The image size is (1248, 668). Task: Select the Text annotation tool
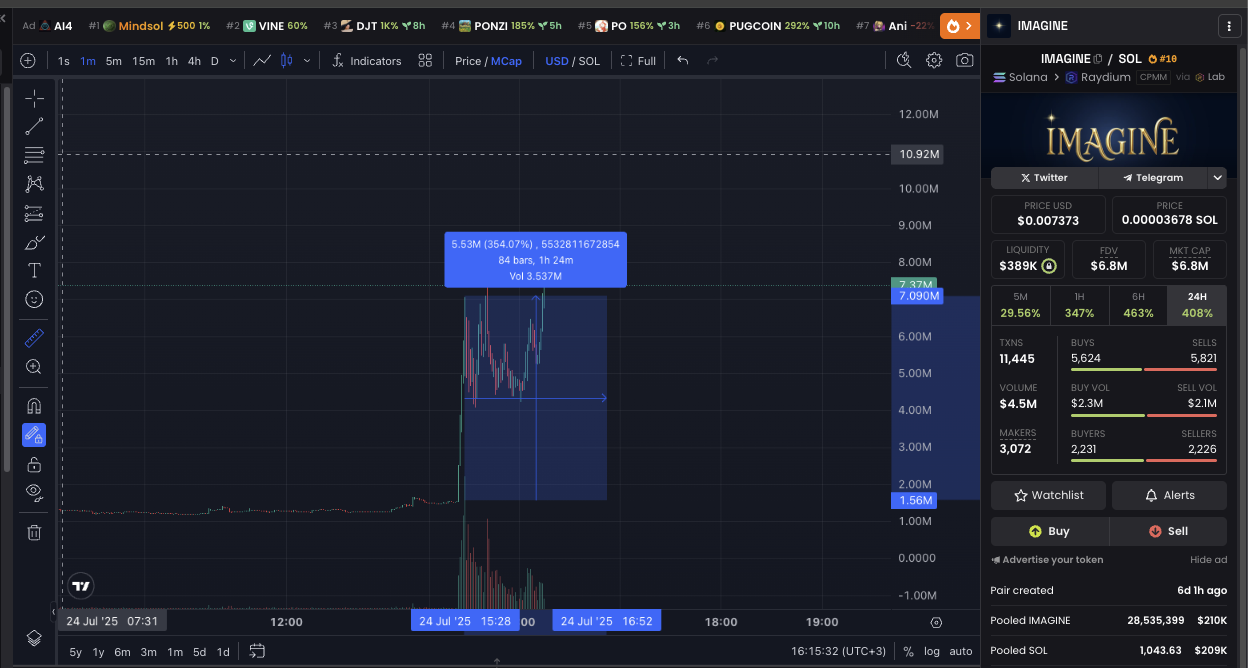34,270
